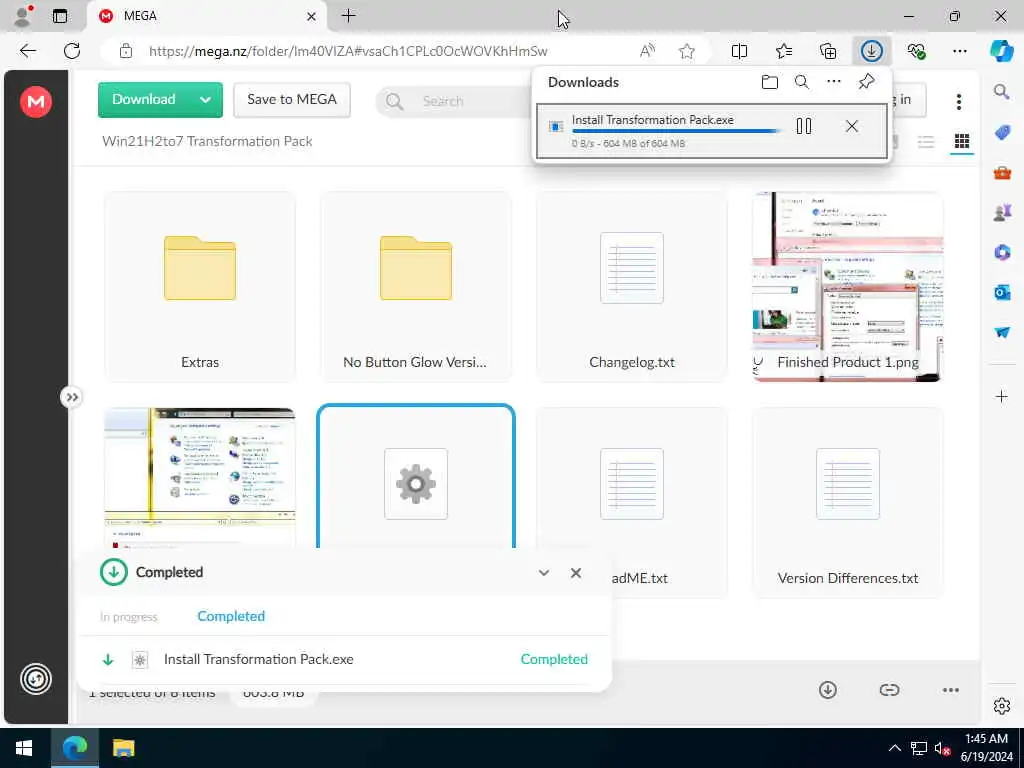The image size is (1024, 768).
Task: Close the Completed transfers panel
Action: [576, 573]
